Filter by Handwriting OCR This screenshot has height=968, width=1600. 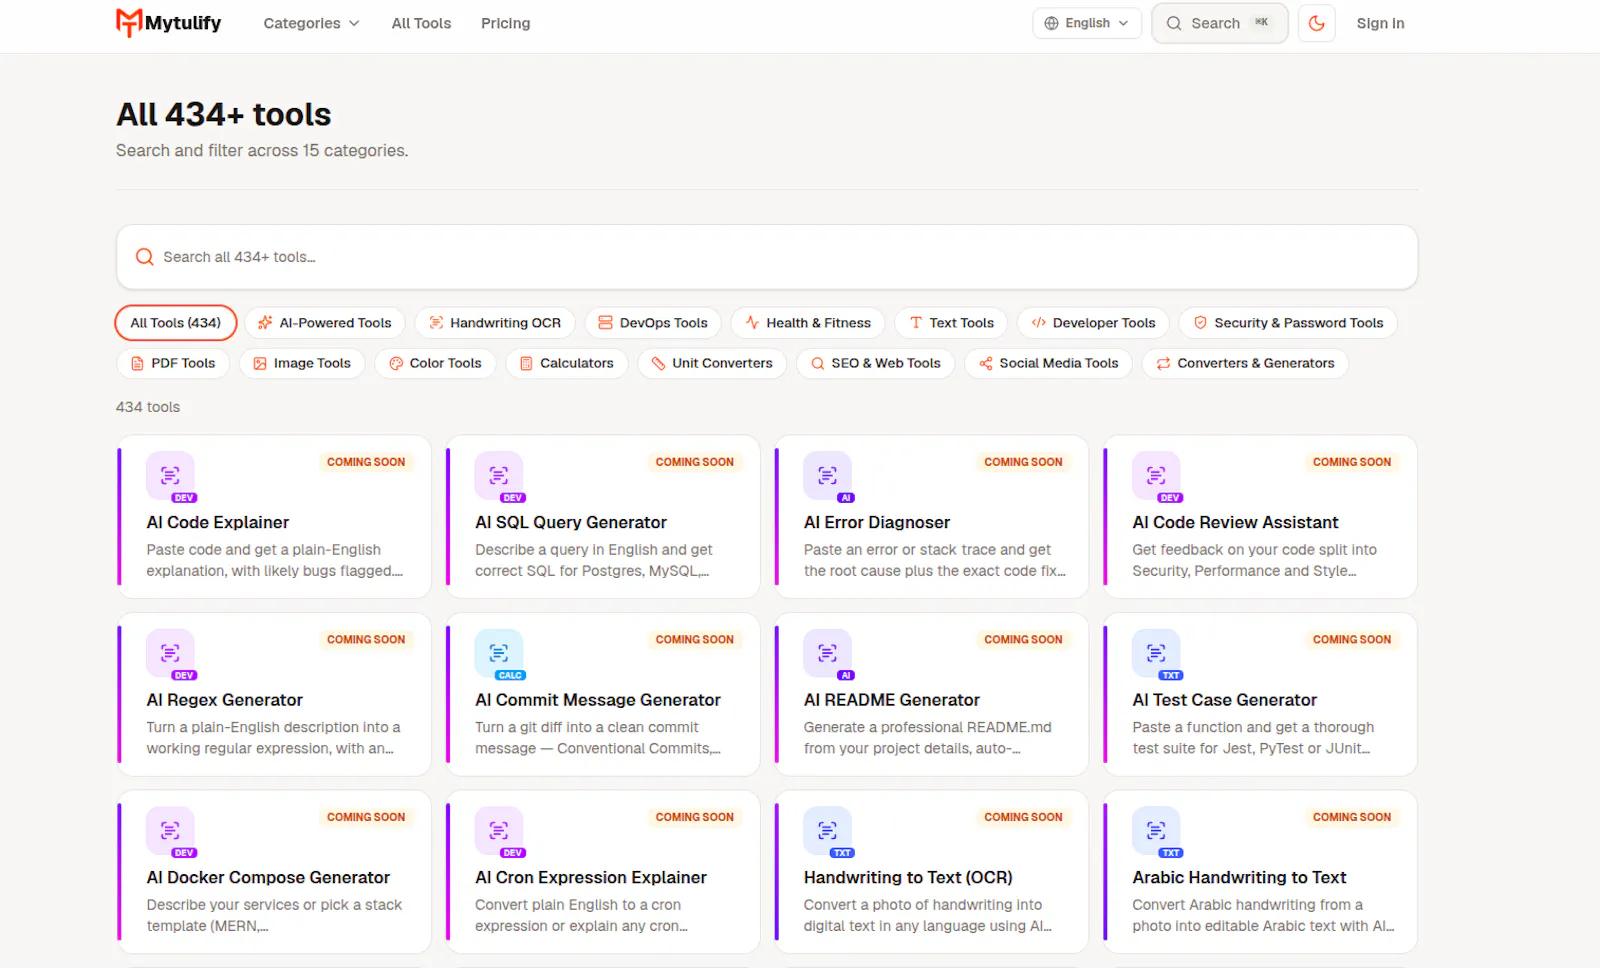(x=495, y=323)
